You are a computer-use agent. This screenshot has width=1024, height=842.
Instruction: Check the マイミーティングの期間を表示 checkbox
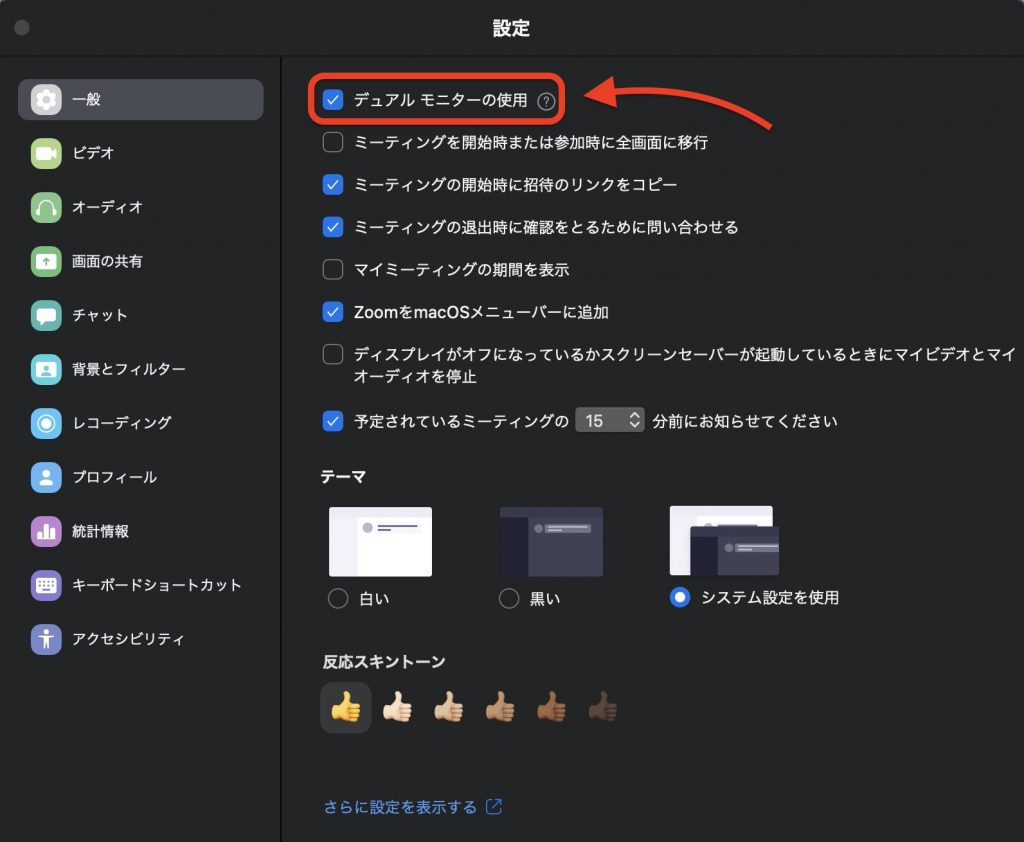coord(333,270)
